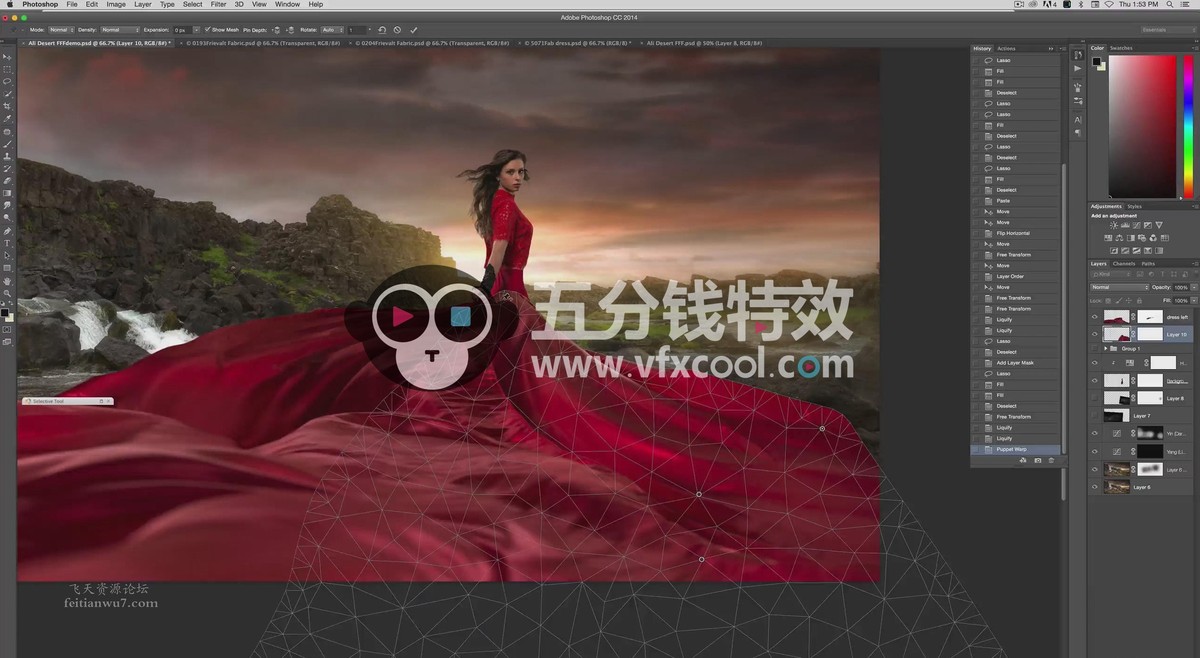The image size is (1200, 658).
Task: Expand Group 1 folder in Layers
Action: point(1105,349)
